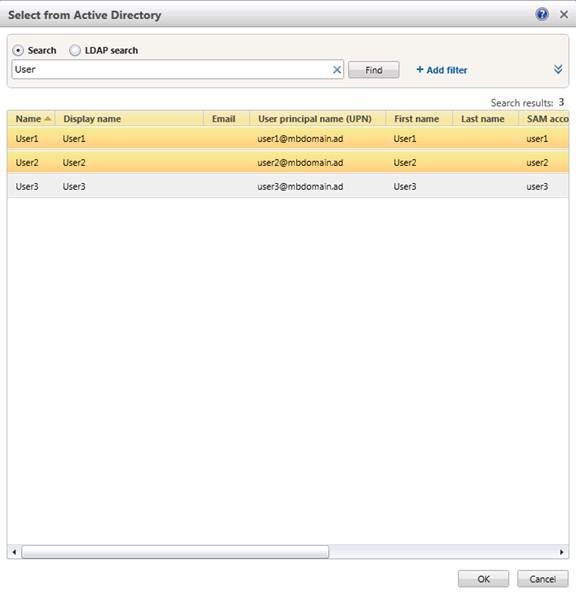Click the OK button
Image resolution: width=576 pixels, height=603 pixels.
[483, 579]
